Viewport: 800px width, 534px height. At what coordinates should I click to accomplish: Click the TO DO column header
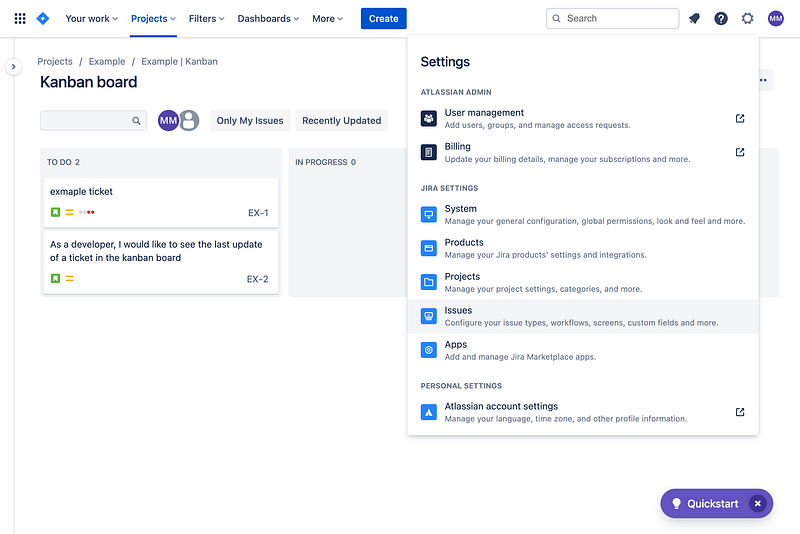(63, 162)
